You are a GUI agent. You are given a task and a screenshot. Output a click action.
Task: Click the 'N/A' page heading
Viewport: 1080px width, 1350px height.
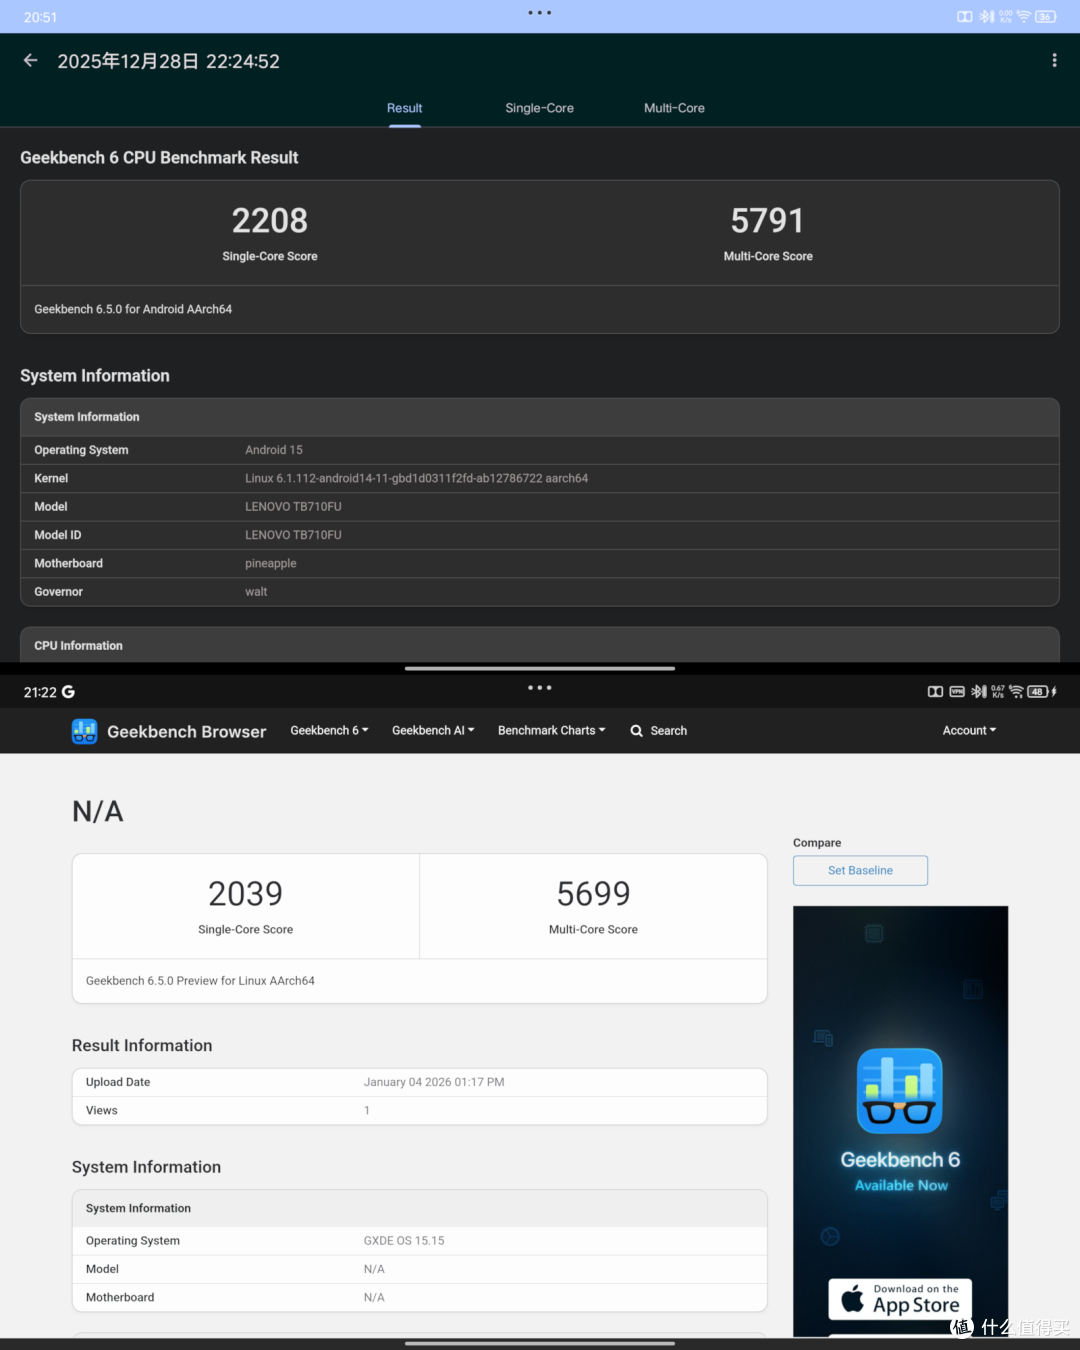coord(98,811)
